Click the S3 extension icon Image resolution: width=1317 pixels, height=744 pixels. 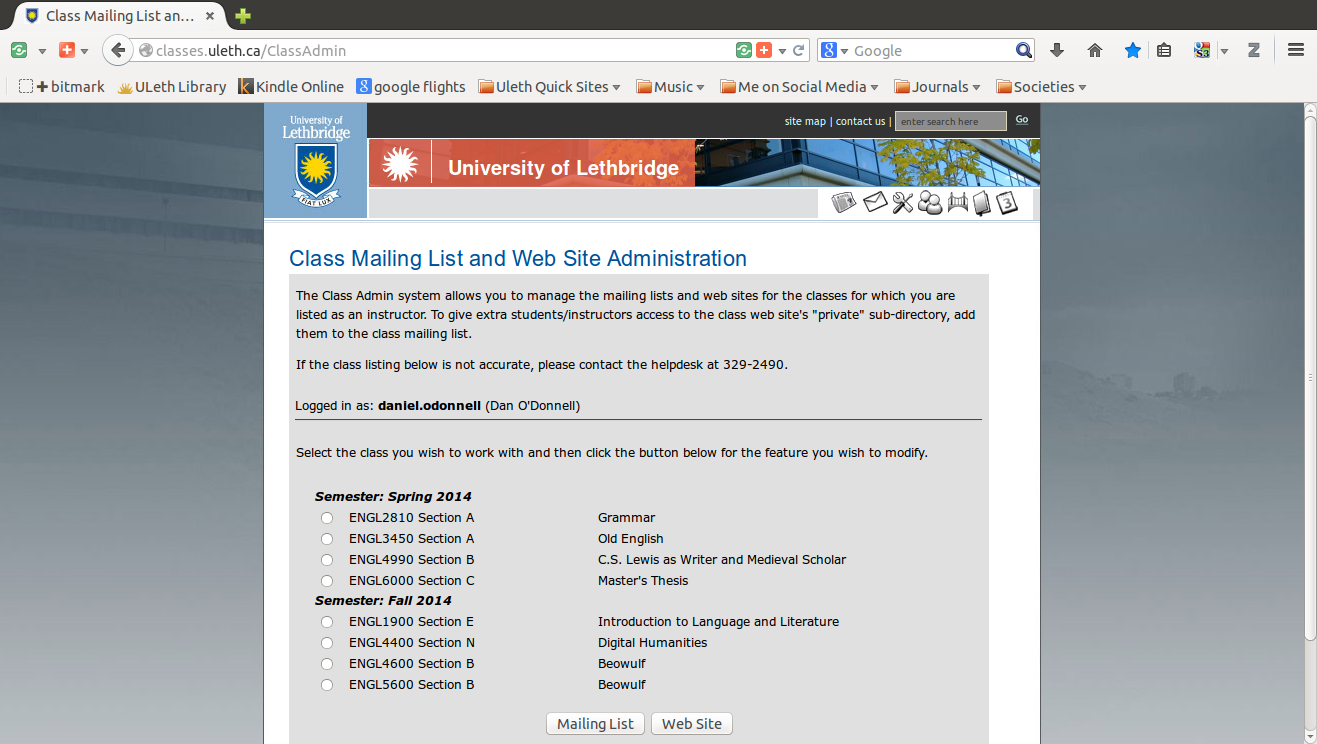pyautogui.click(x=1202, y=50)
